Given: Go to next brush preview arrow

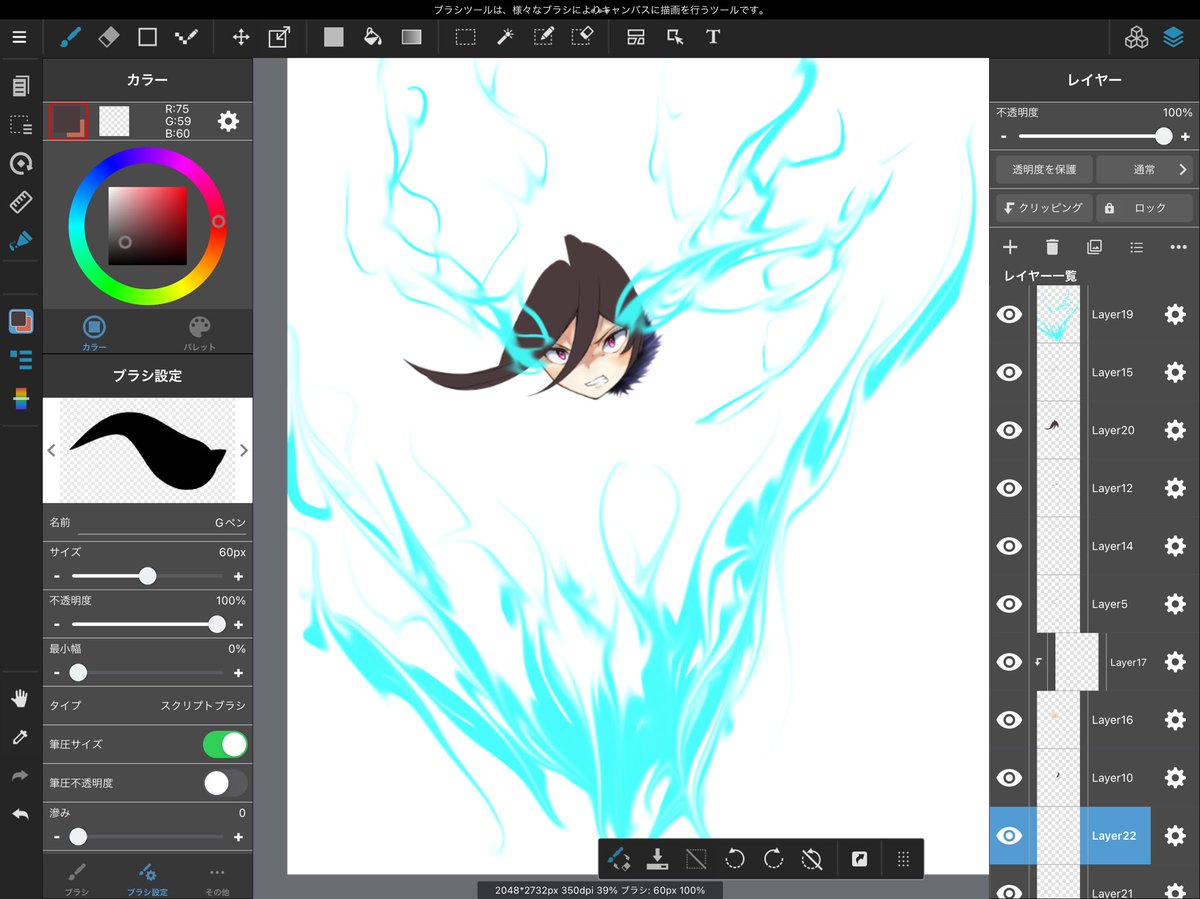Looking at the screenshot, I should (243, 450).
